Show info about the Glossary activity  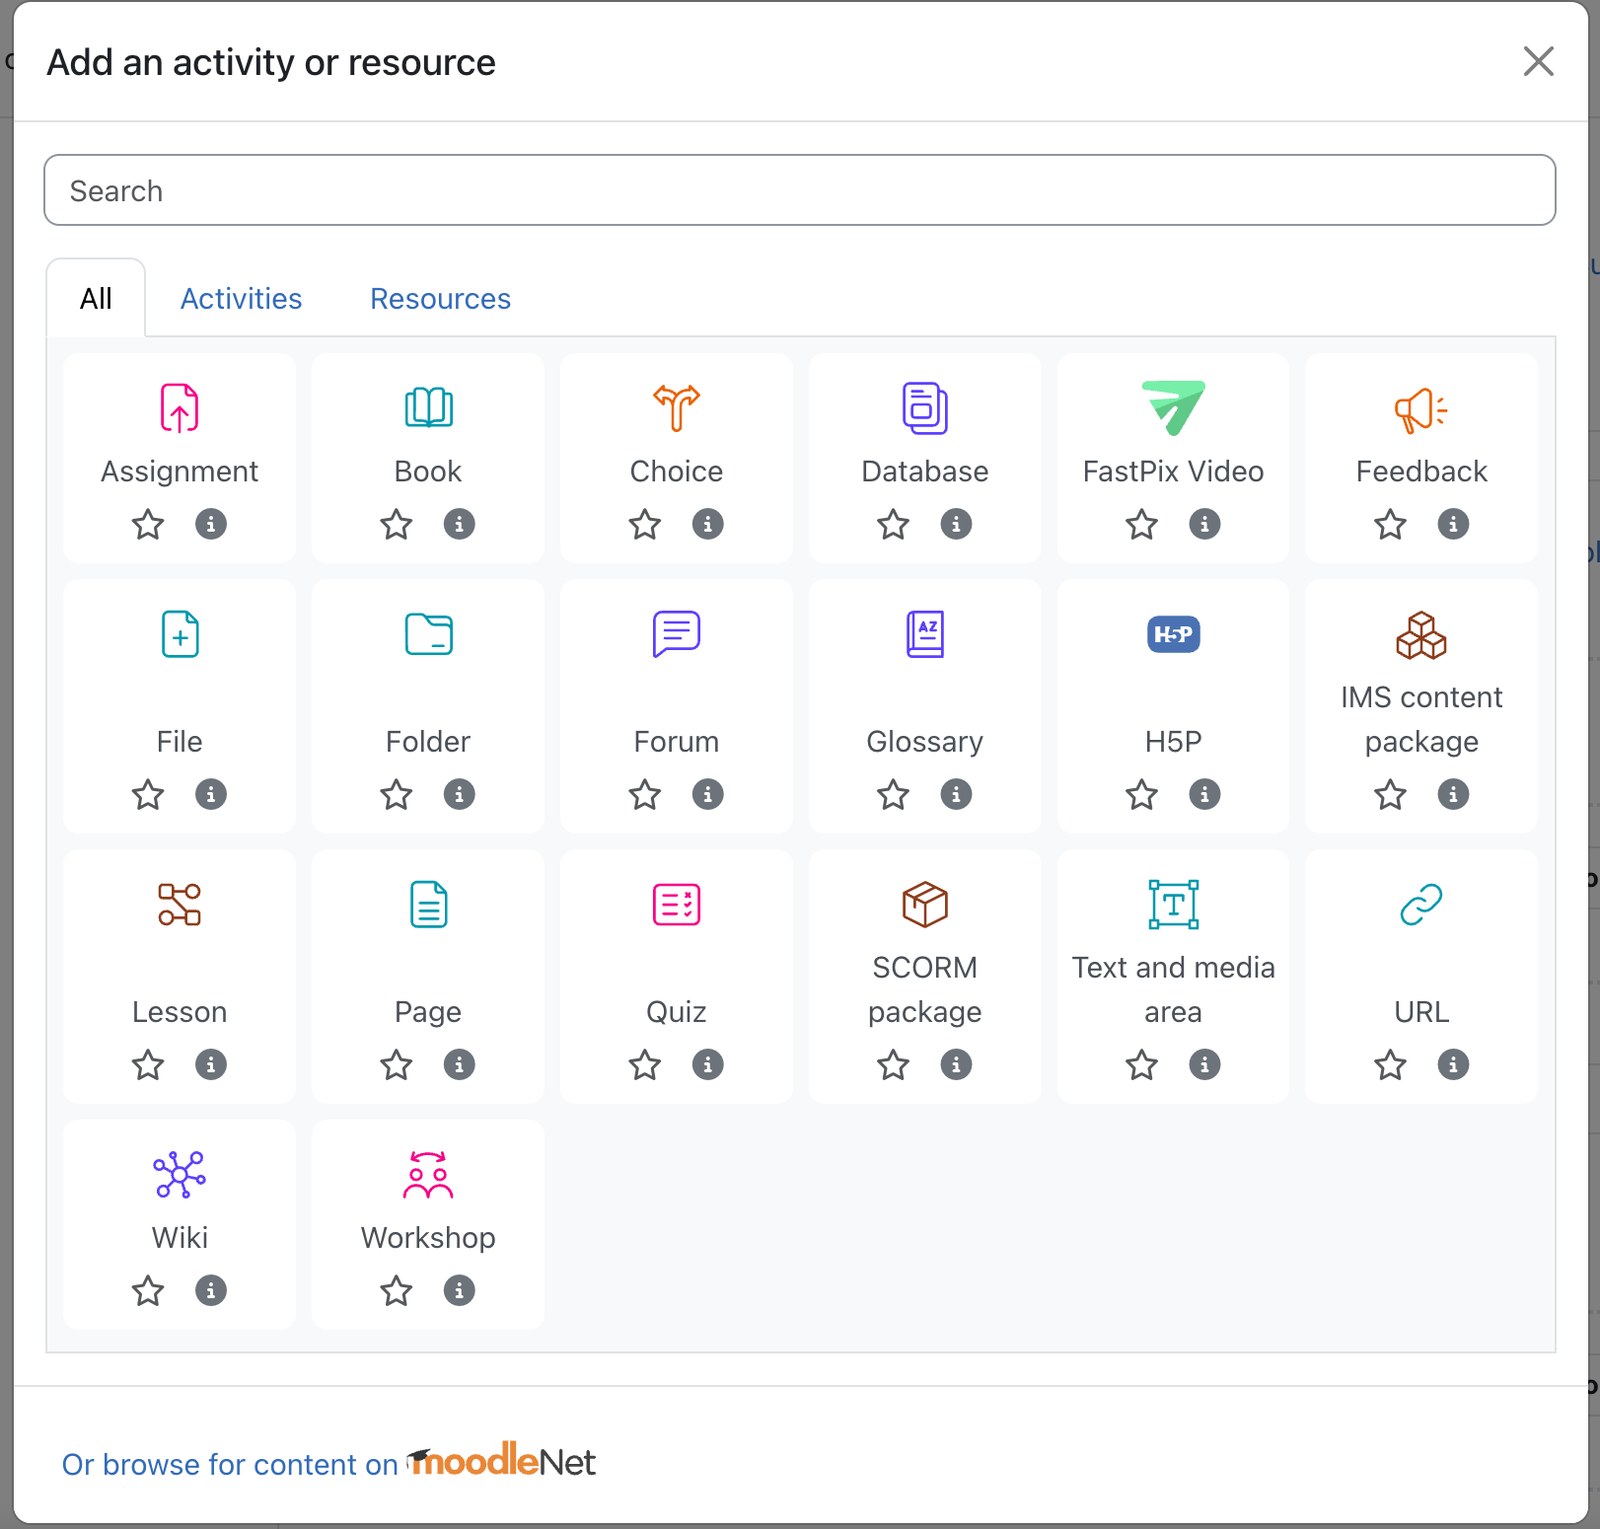click(x=956, y=795)
